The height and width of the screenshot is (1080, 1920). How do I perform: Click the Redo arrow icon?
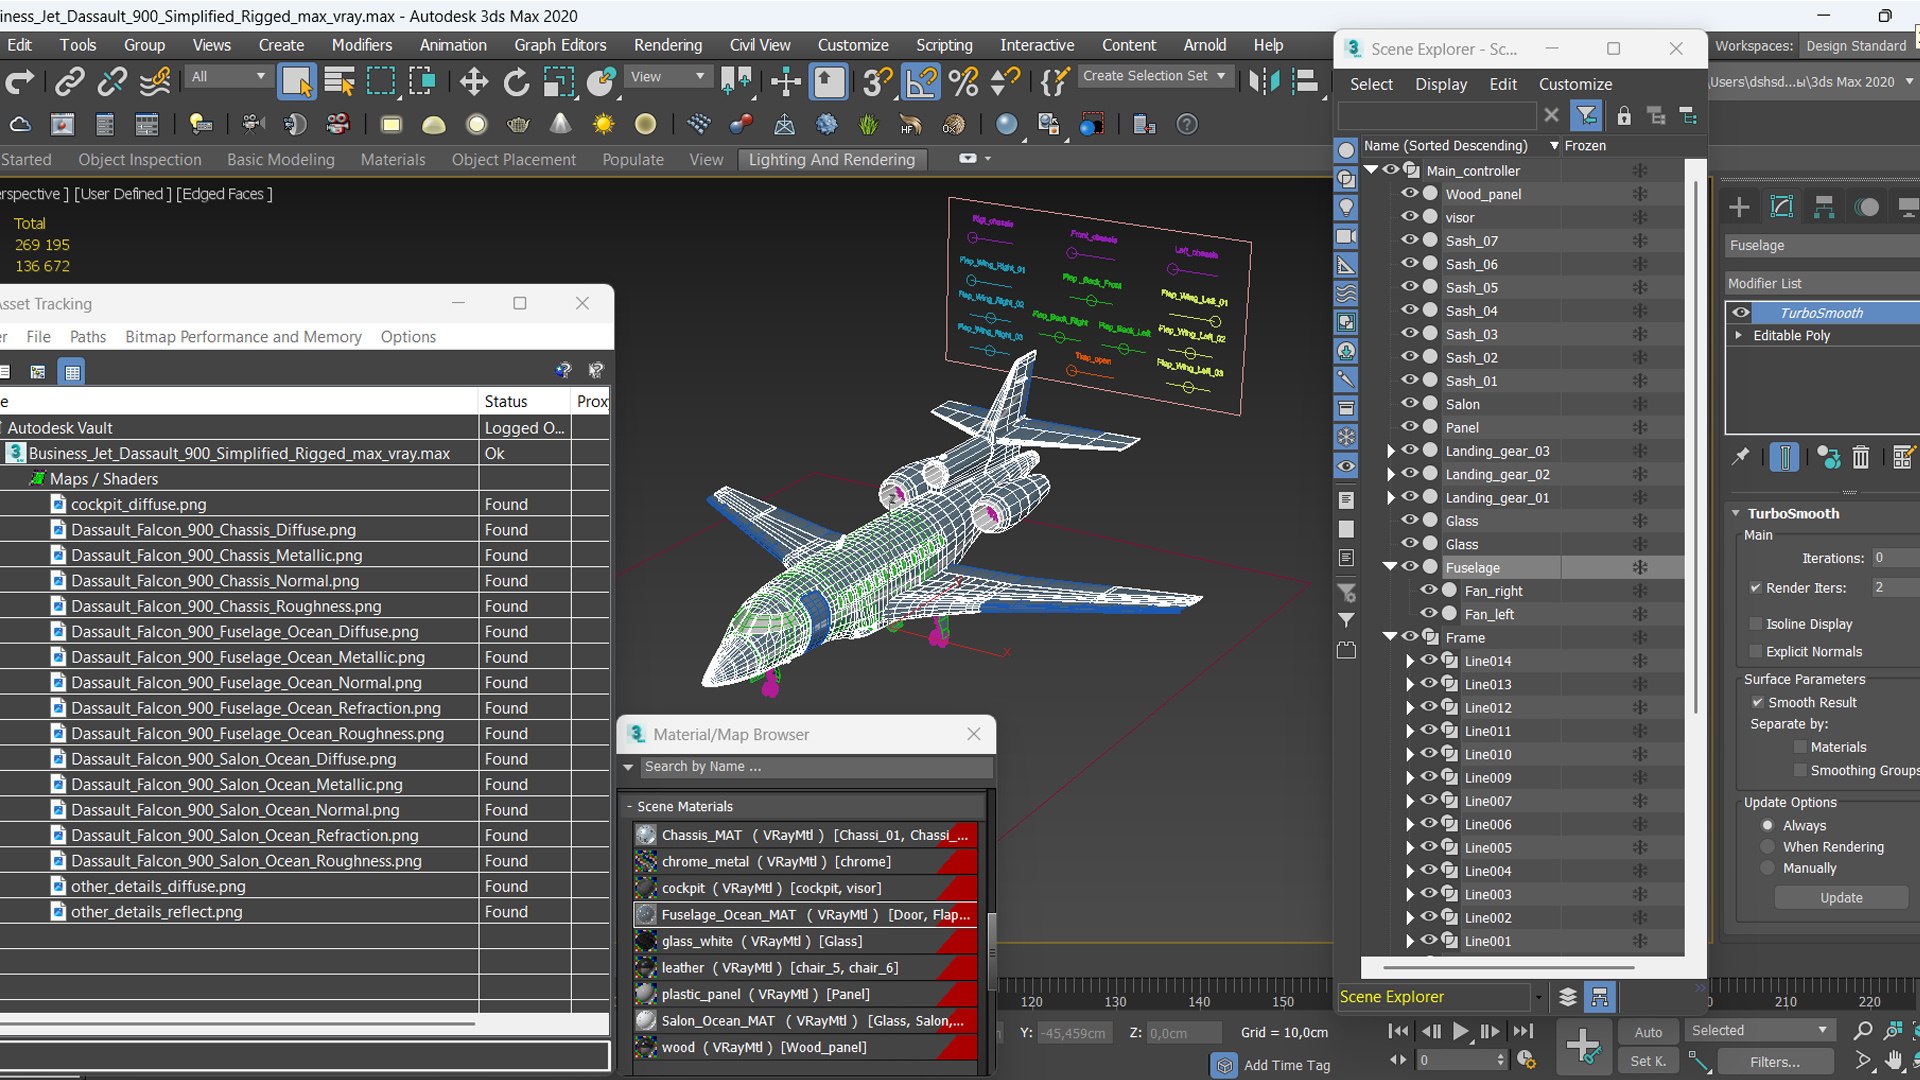20,81
